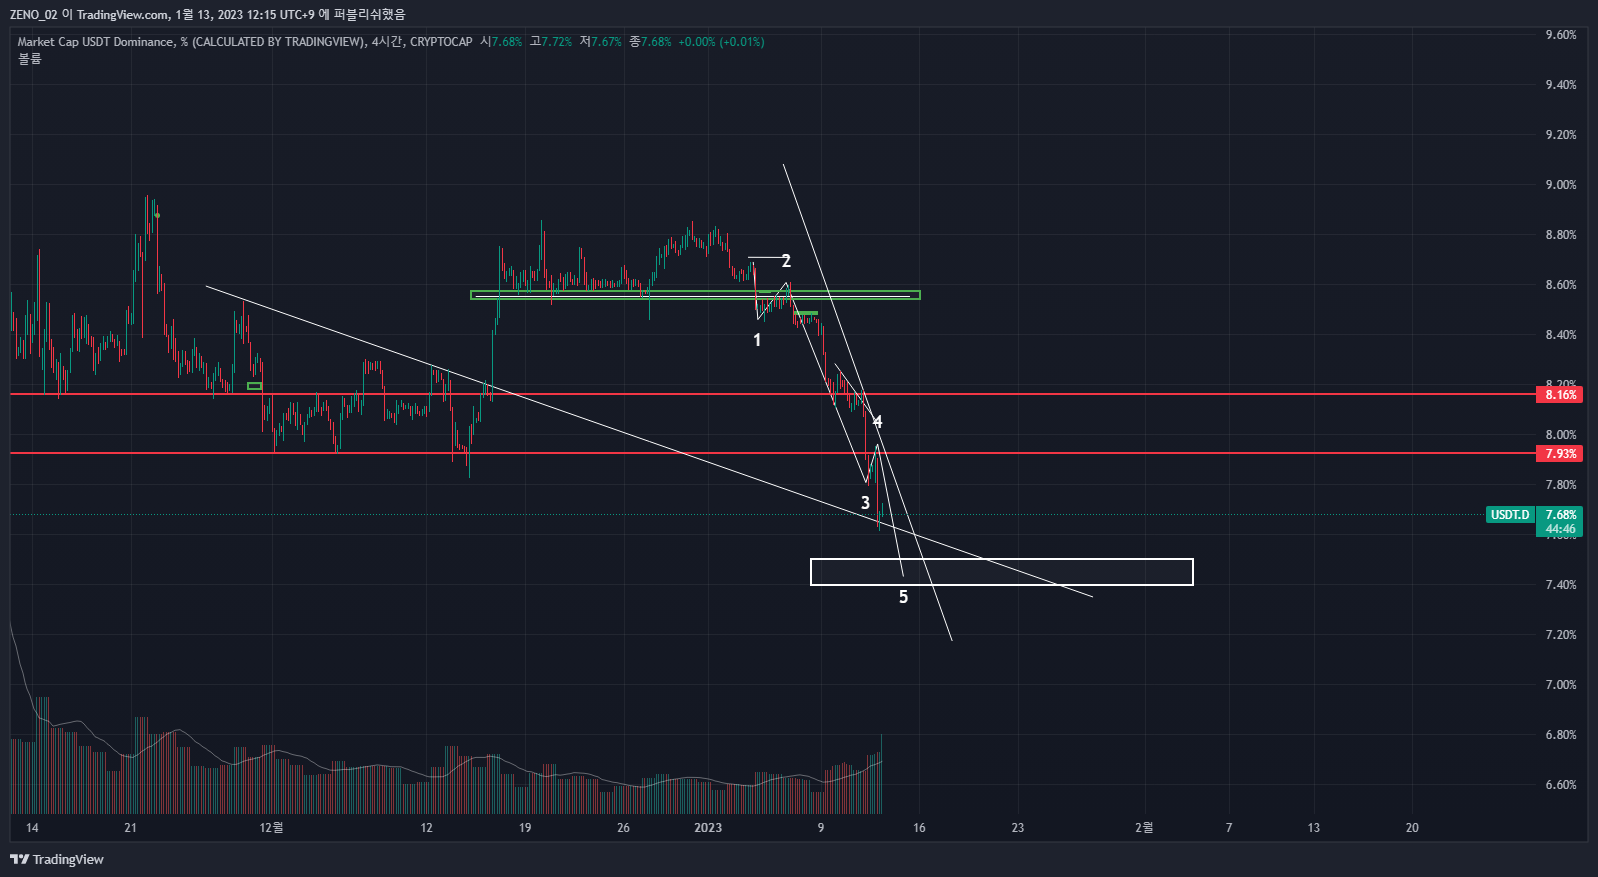Viewport: 1598px width, 877px height.
Task: Click the 2023 year label on time axis
Action: pyautogui.click(x=708, y=828)
